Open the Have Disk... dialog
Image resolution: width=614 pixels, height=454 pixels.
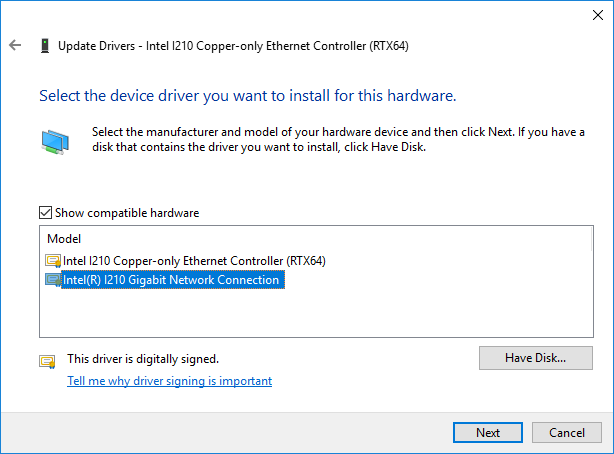click(535, 358)
